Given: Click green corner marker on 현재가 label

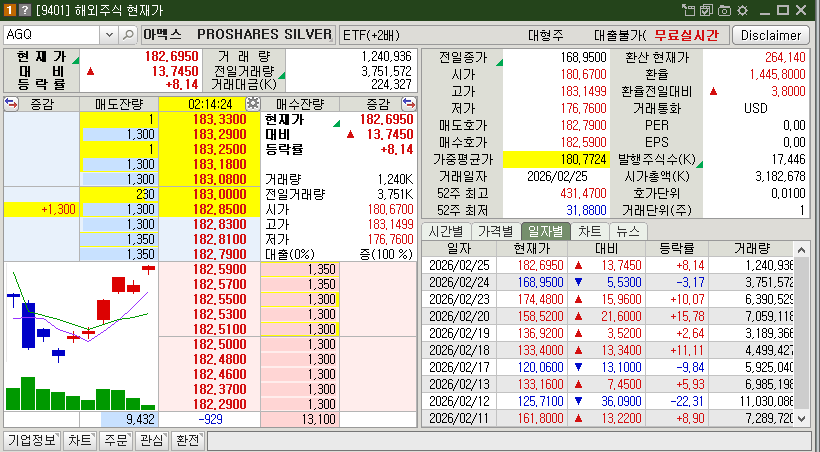Looking at the screenshot, I should [76, 60].
